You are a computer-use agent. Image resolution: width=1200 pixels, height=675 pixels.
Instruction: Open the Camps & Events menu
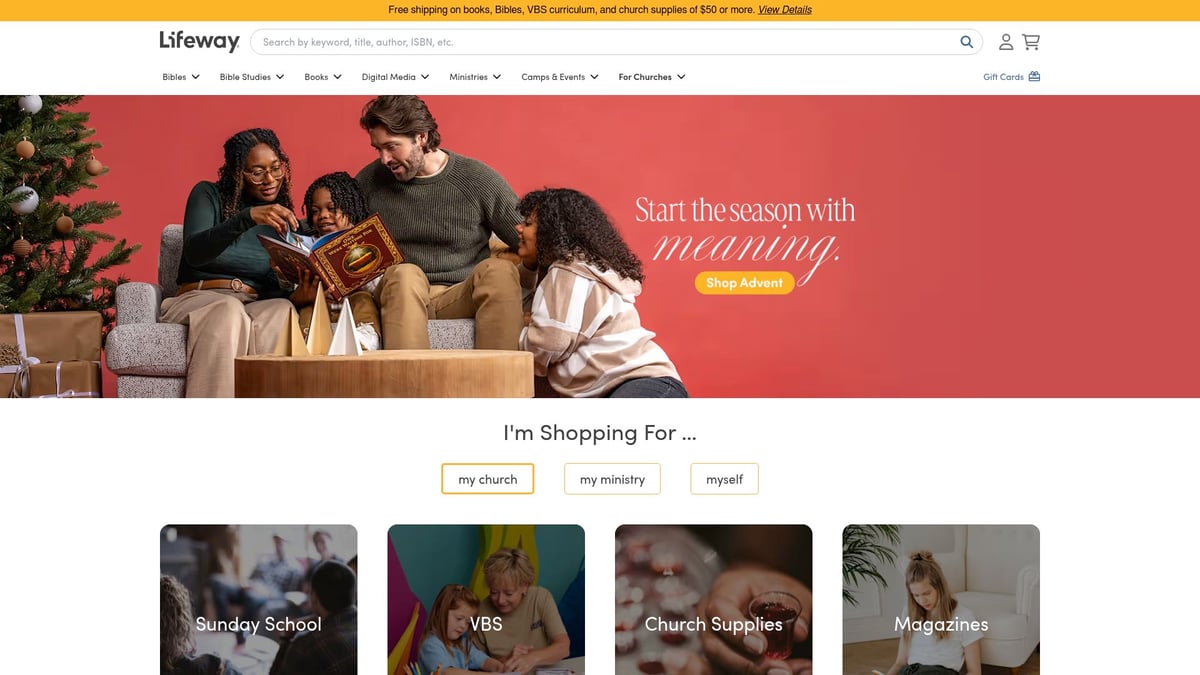(560, 77)
